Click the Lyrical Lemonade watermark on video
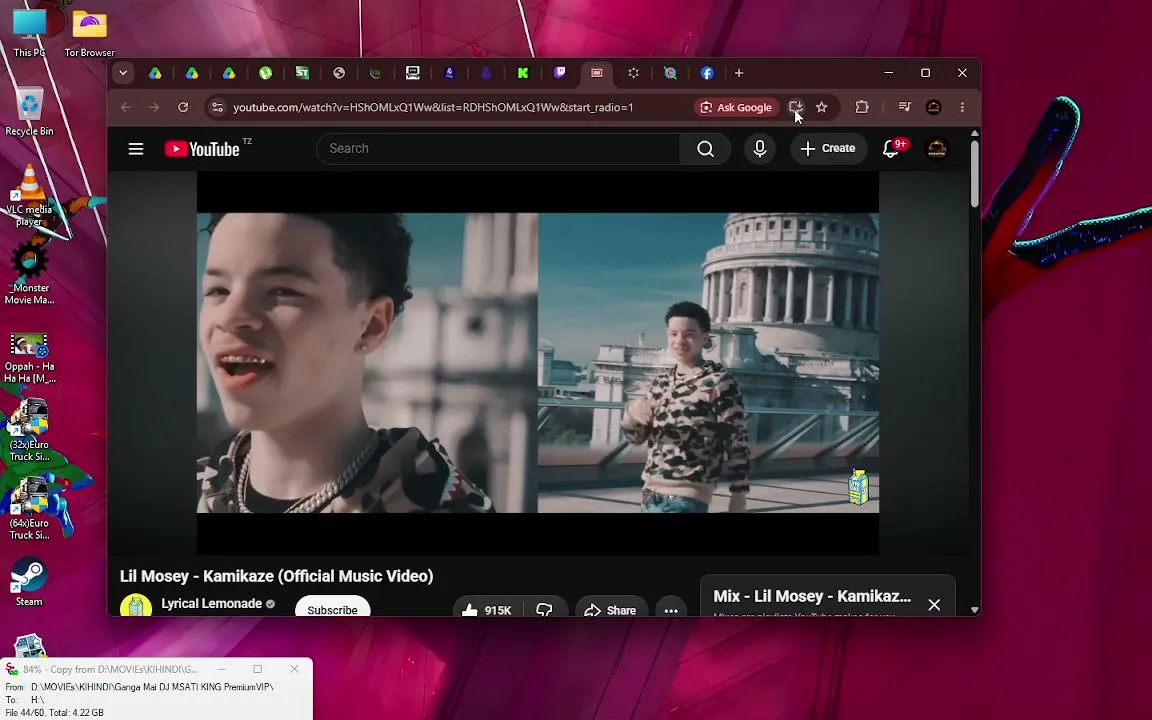 [858, 486]
